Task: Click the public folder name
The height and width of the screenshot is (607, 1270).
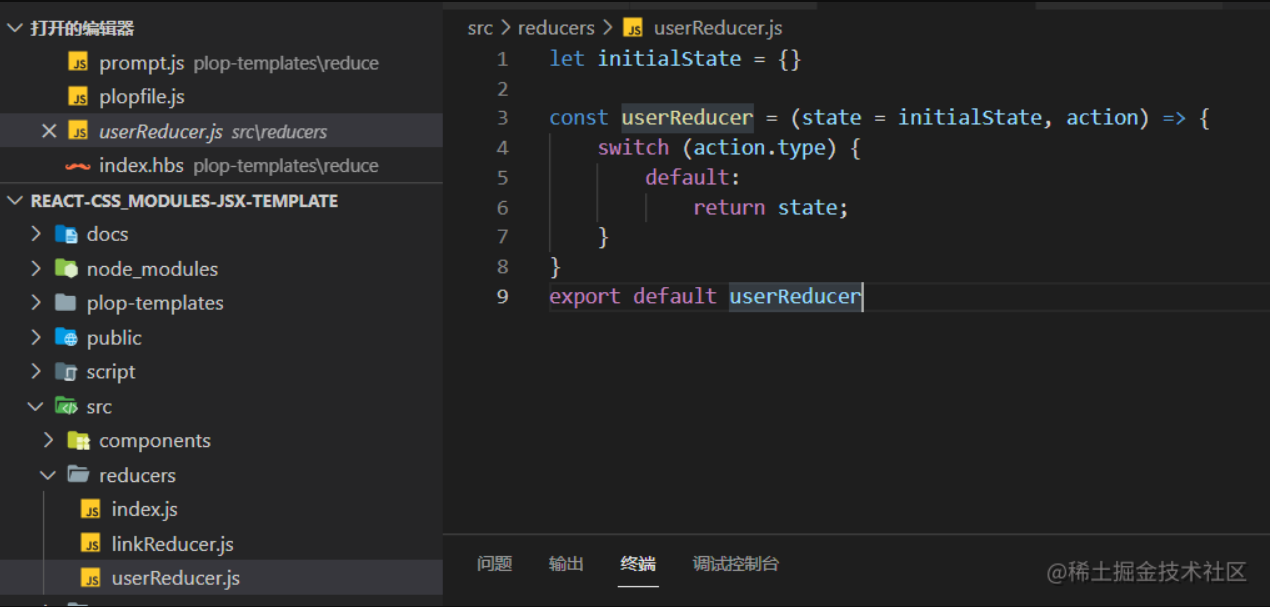Action: pyautogui.click(x=114, y=338)
